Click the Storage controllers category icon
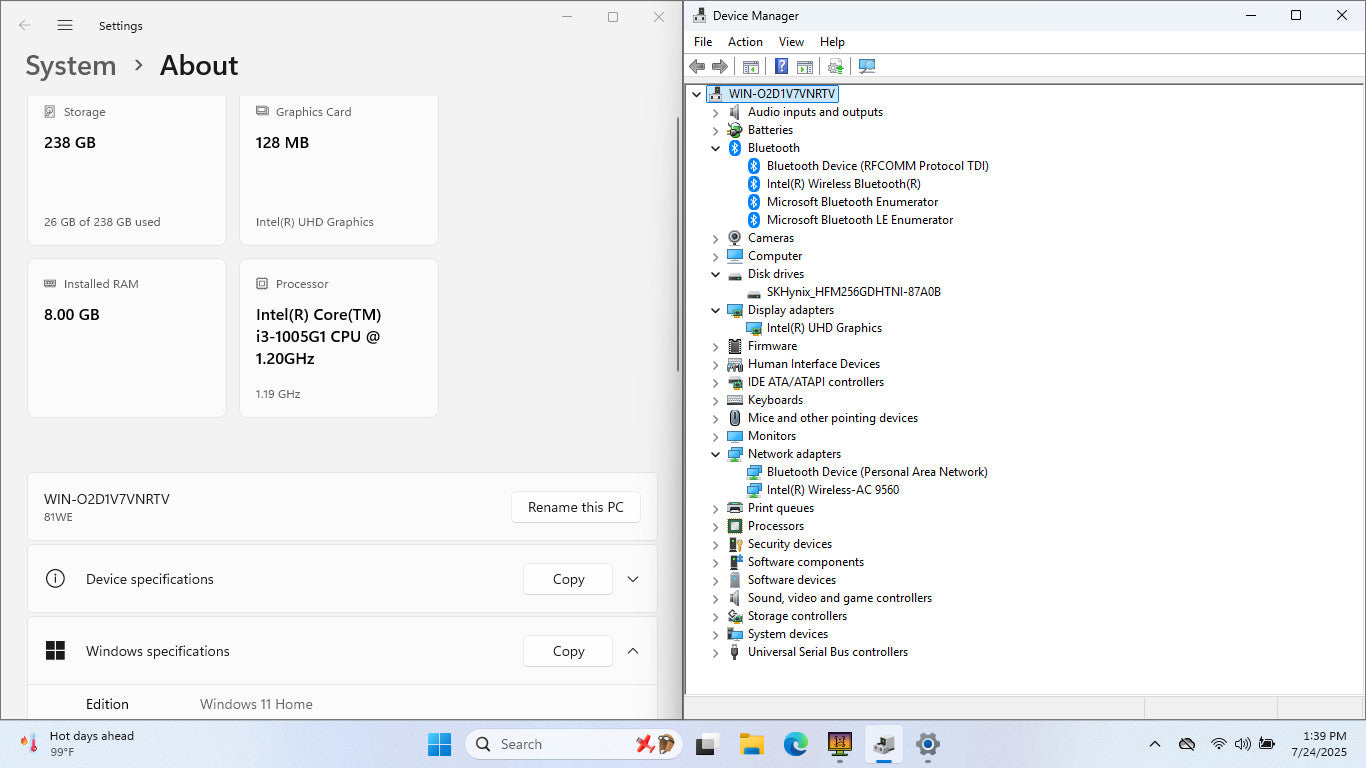This screenshot has height=768, width=1366. click(x=735, y=616)
